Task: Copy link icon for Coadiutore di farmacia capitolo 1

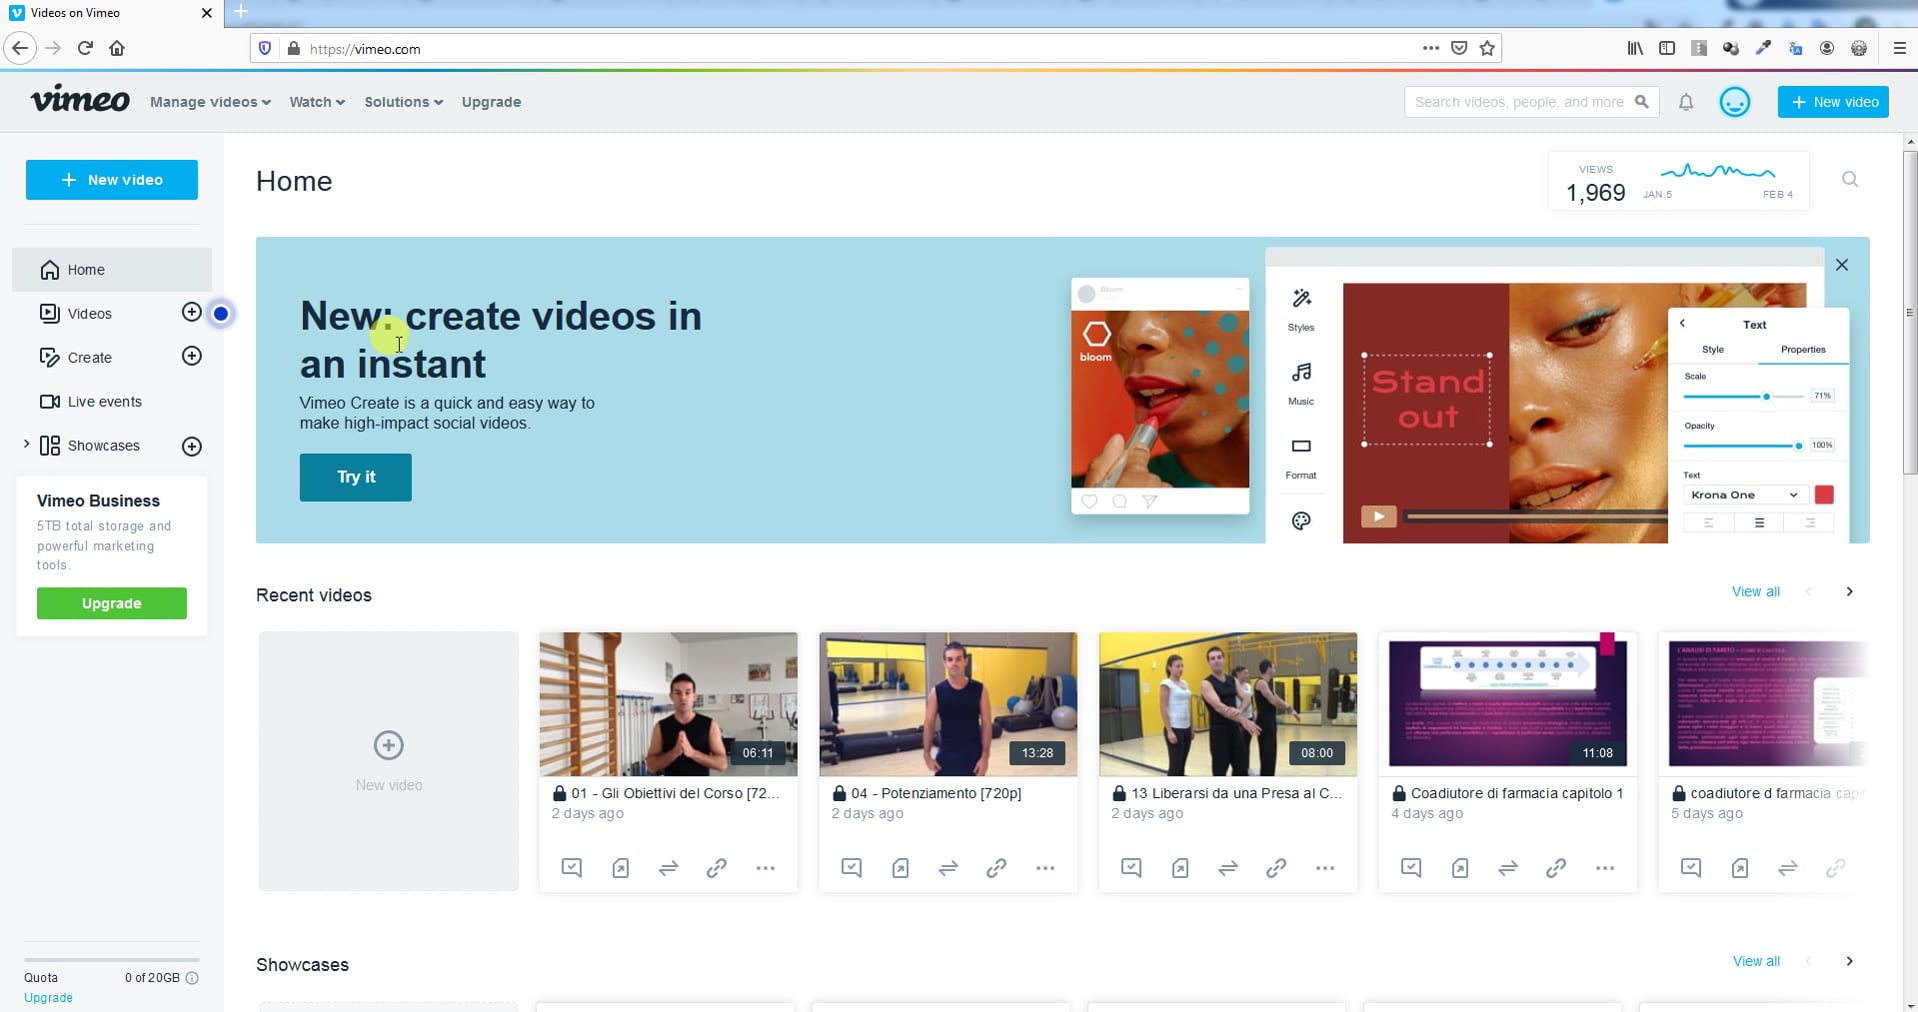Action: pos(1557,868)
